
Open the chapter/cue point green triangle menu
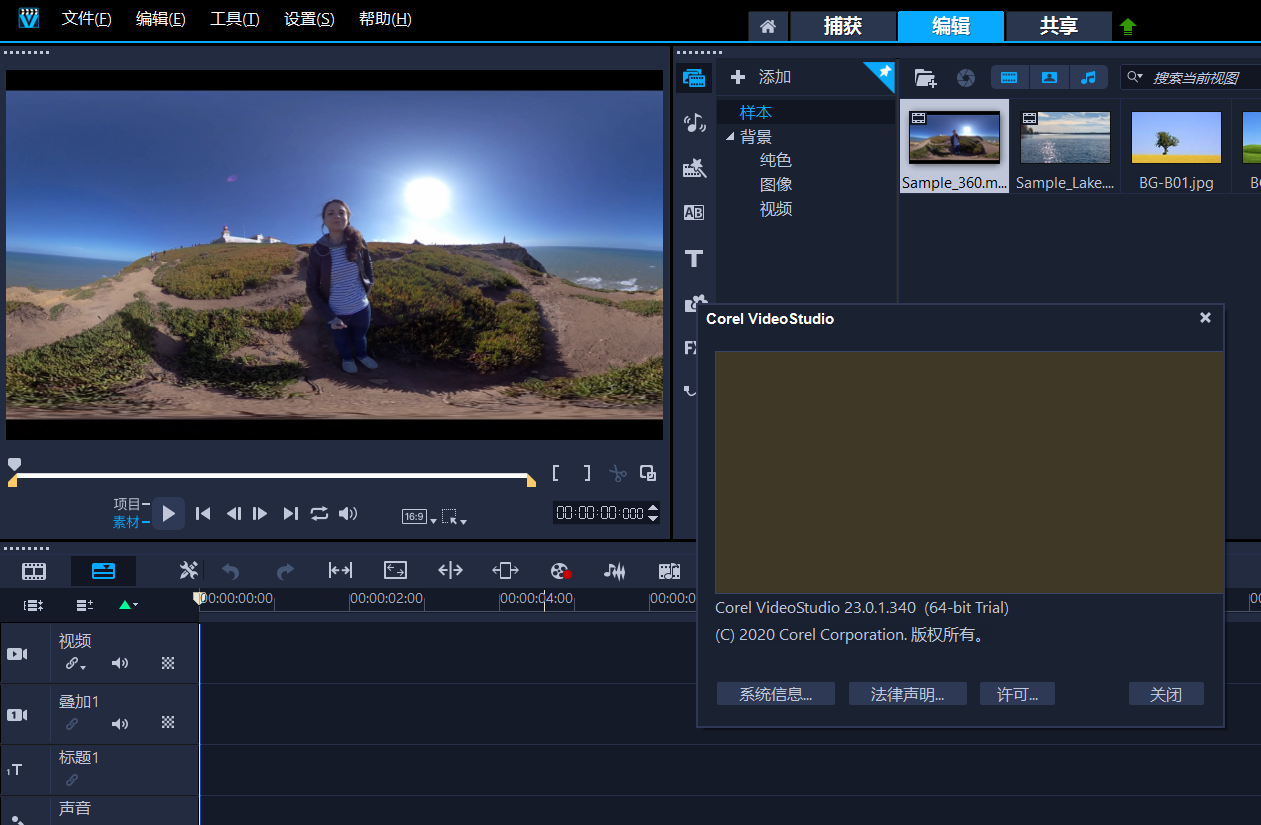(x=128, y=605)
